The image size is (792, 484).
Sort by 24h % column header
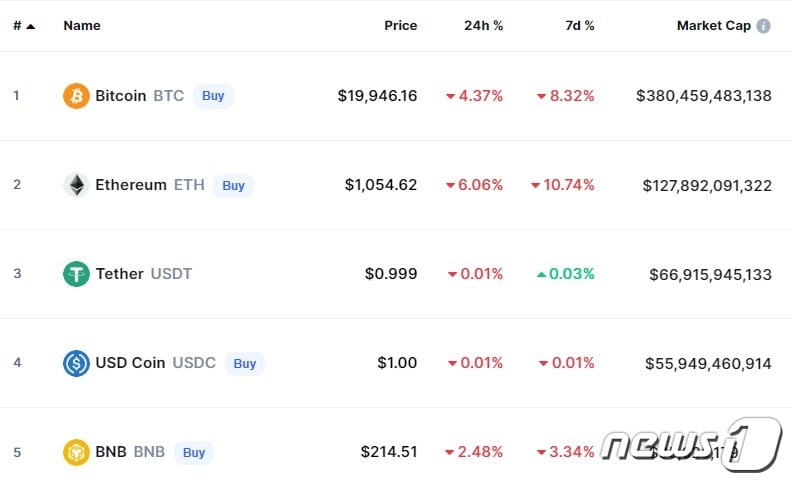483,26
